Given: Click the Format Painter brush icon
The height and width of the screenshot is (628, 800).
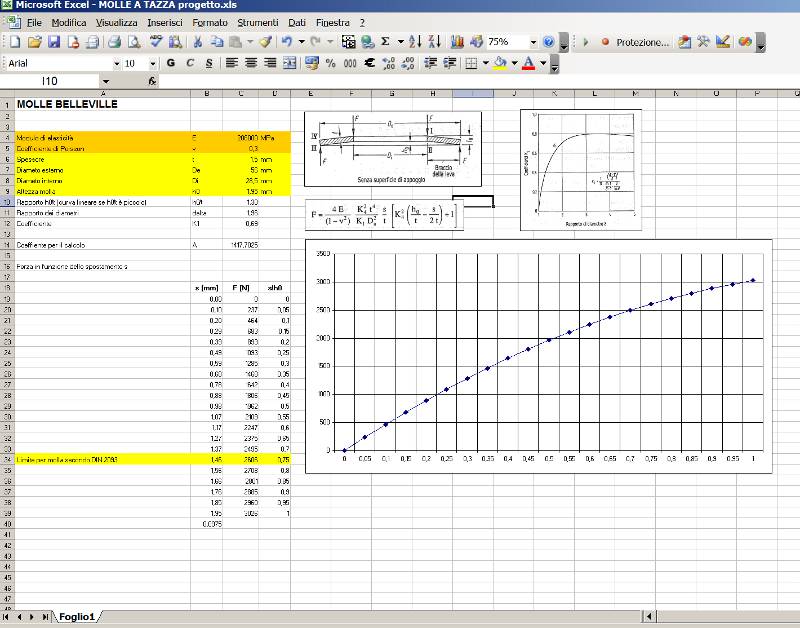Looking at the screenshot, I should click(x=265, y=42).
